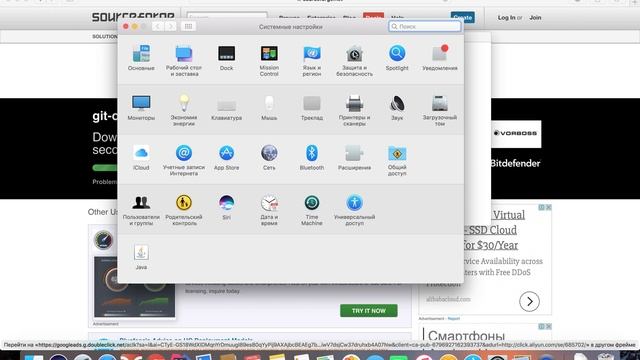Open Защита и безопасность preferences
The image size is (640, 360).
pos(354,61)
